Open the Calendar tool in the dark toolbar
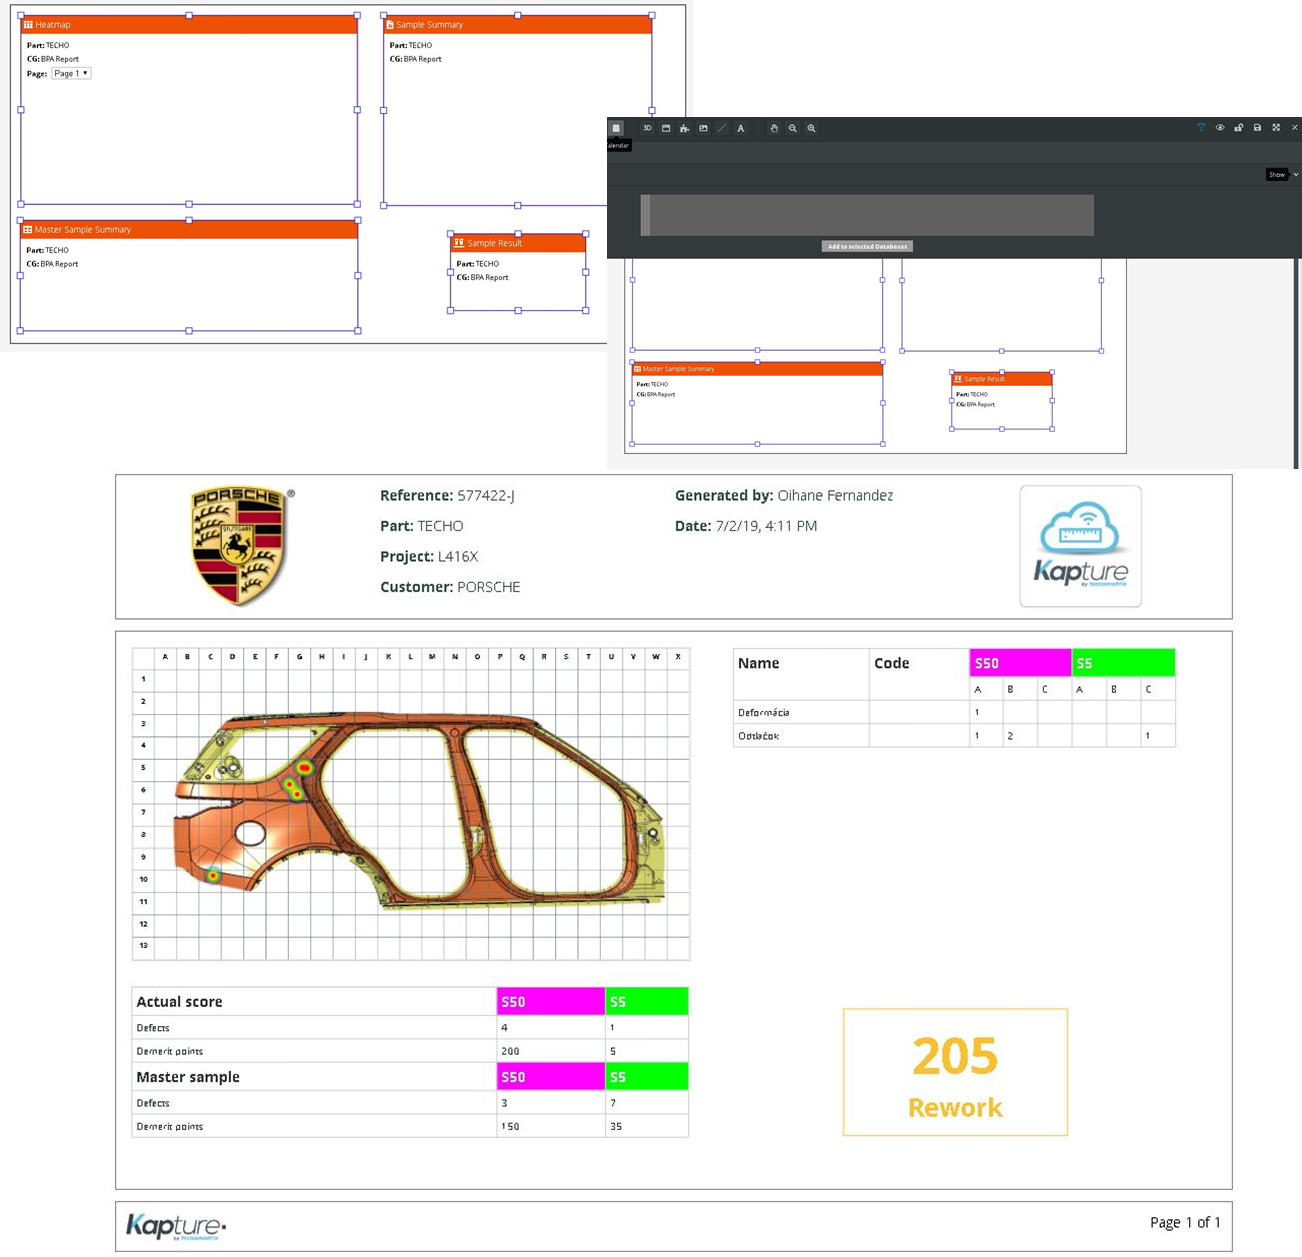 [x=616, y=128]
